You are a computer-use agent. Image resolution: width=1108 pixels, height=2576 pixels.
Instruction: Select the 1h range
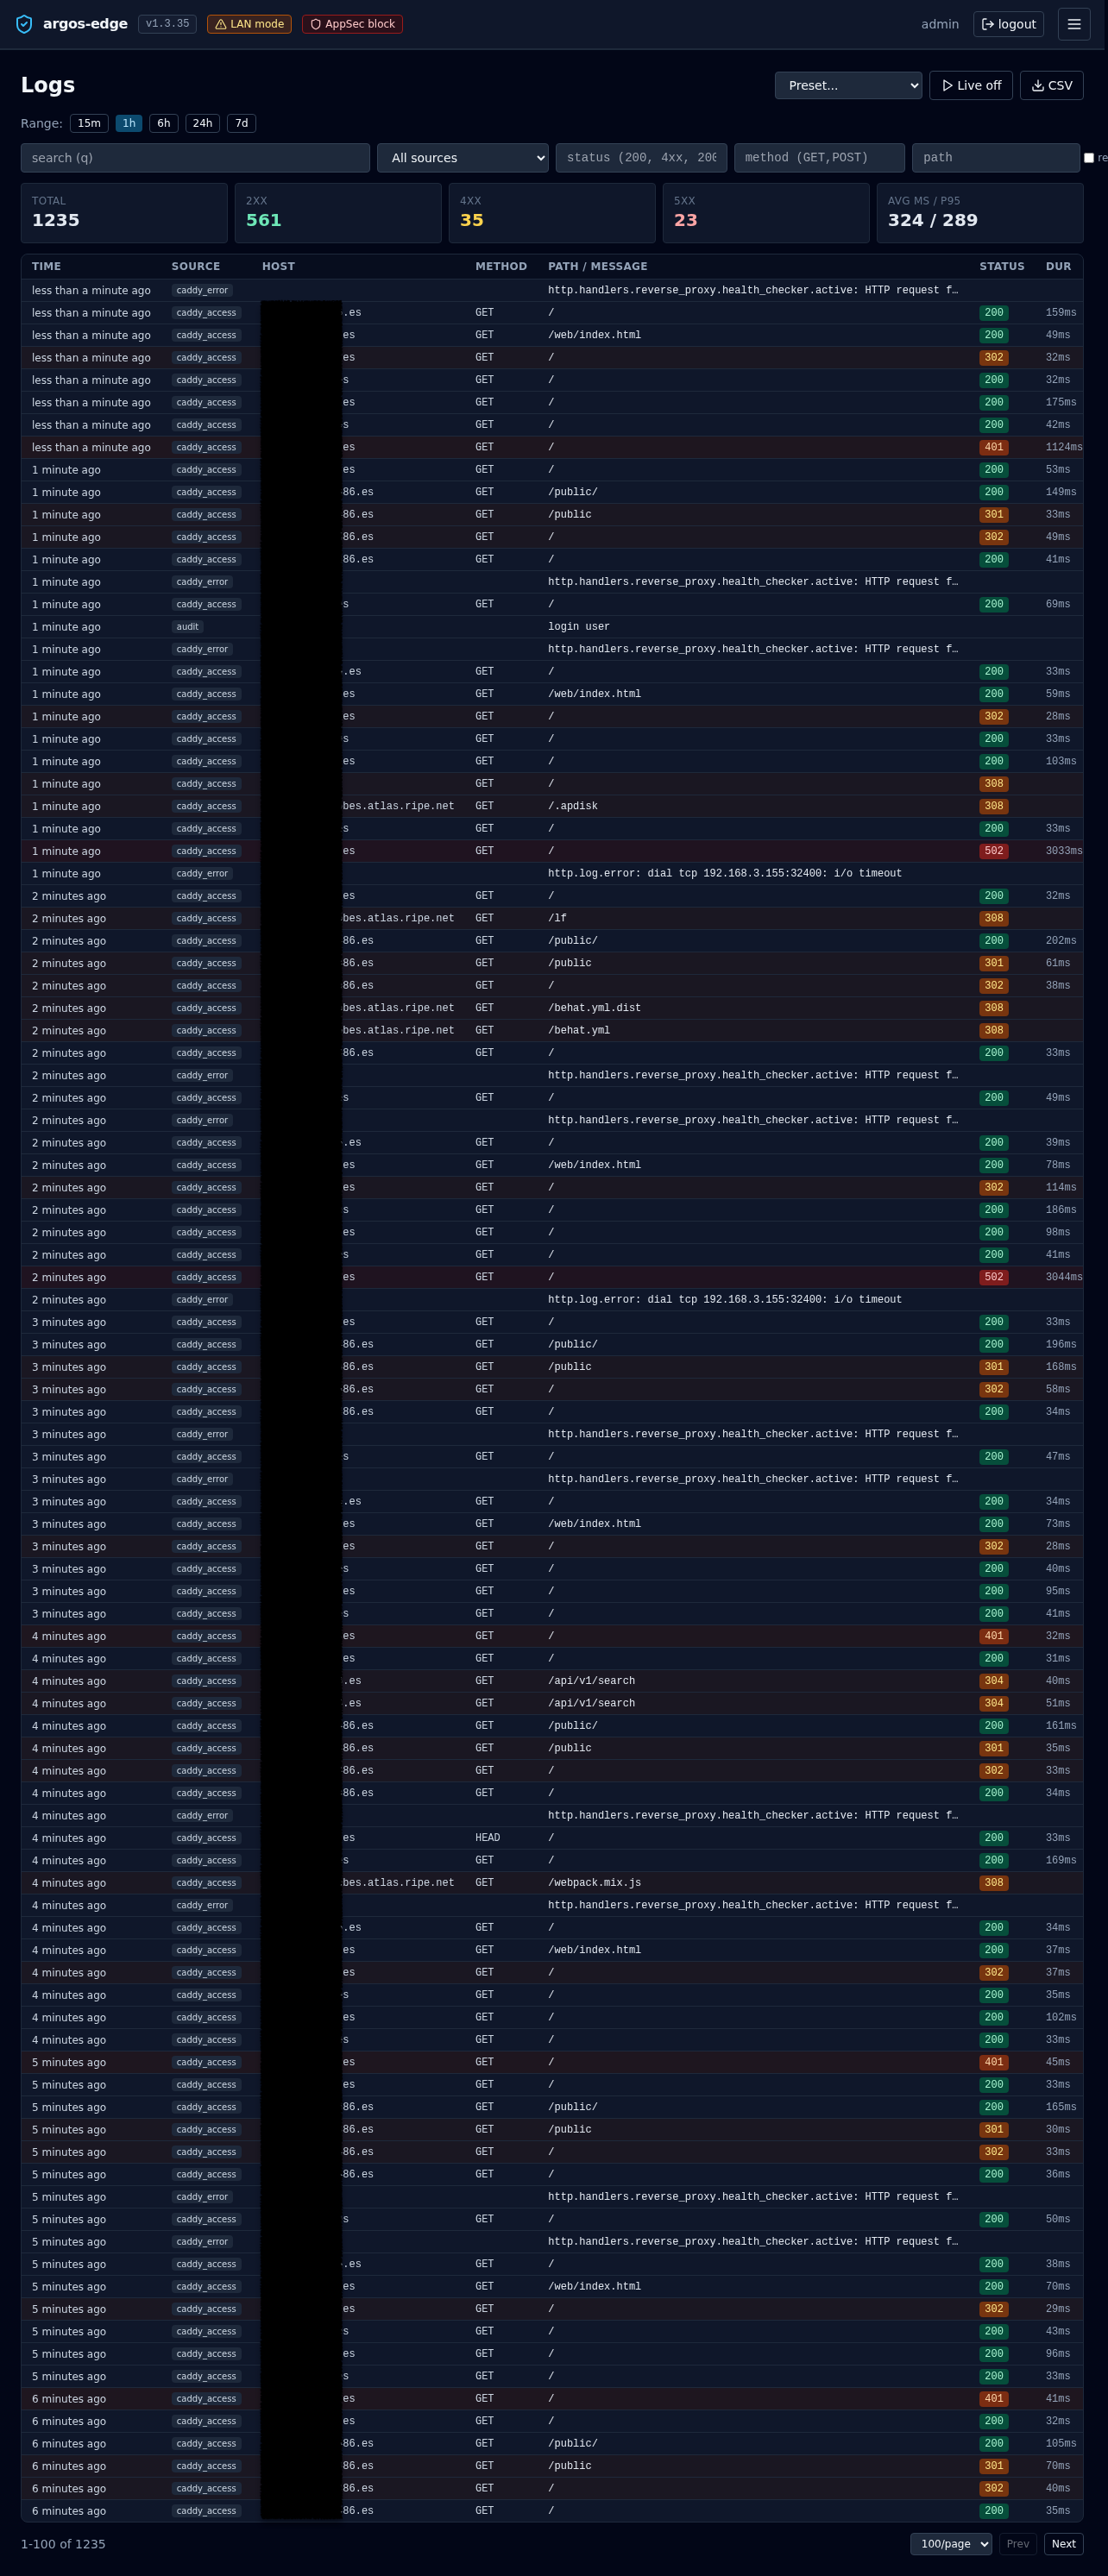point(129,123)
